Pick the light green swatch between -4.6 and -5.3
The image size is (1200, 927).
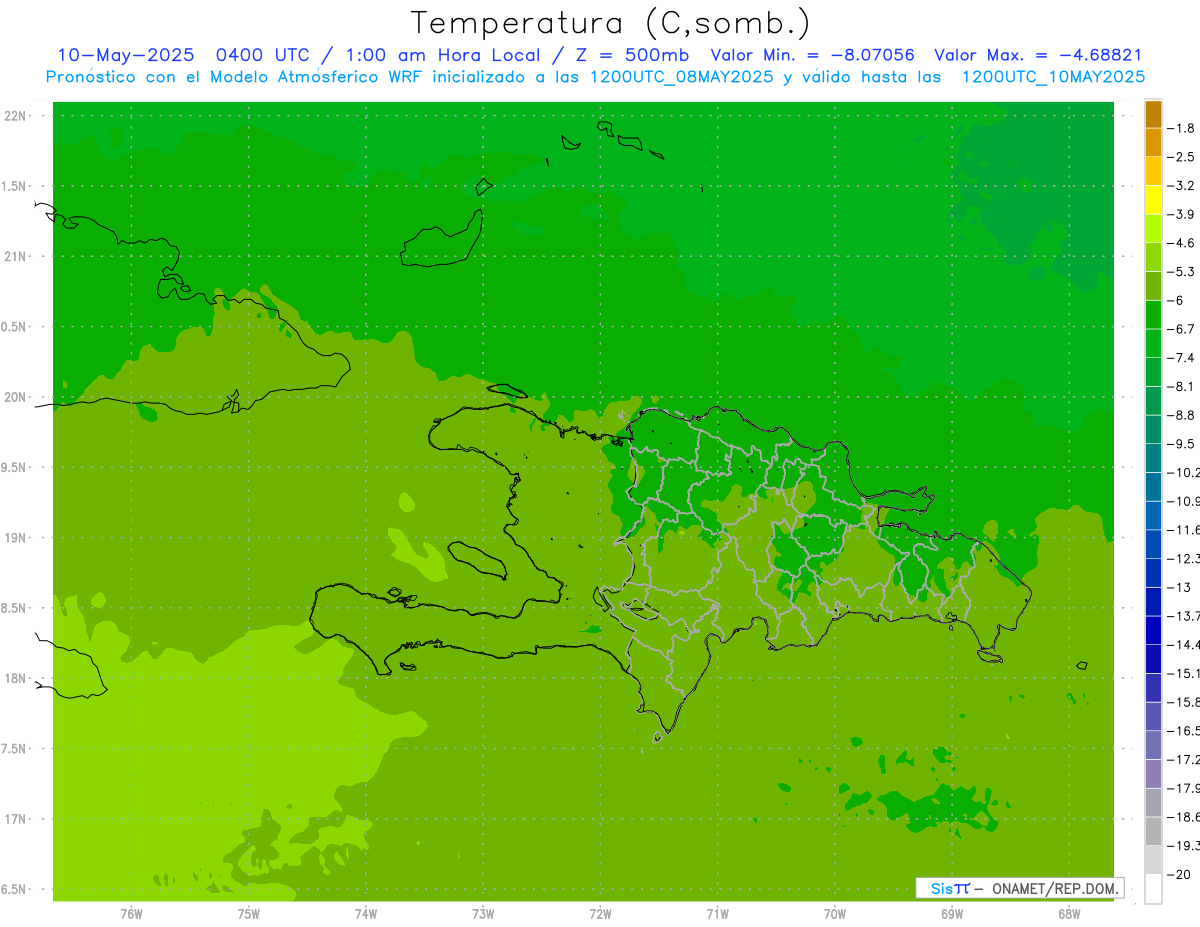(x=1154, y=257)
